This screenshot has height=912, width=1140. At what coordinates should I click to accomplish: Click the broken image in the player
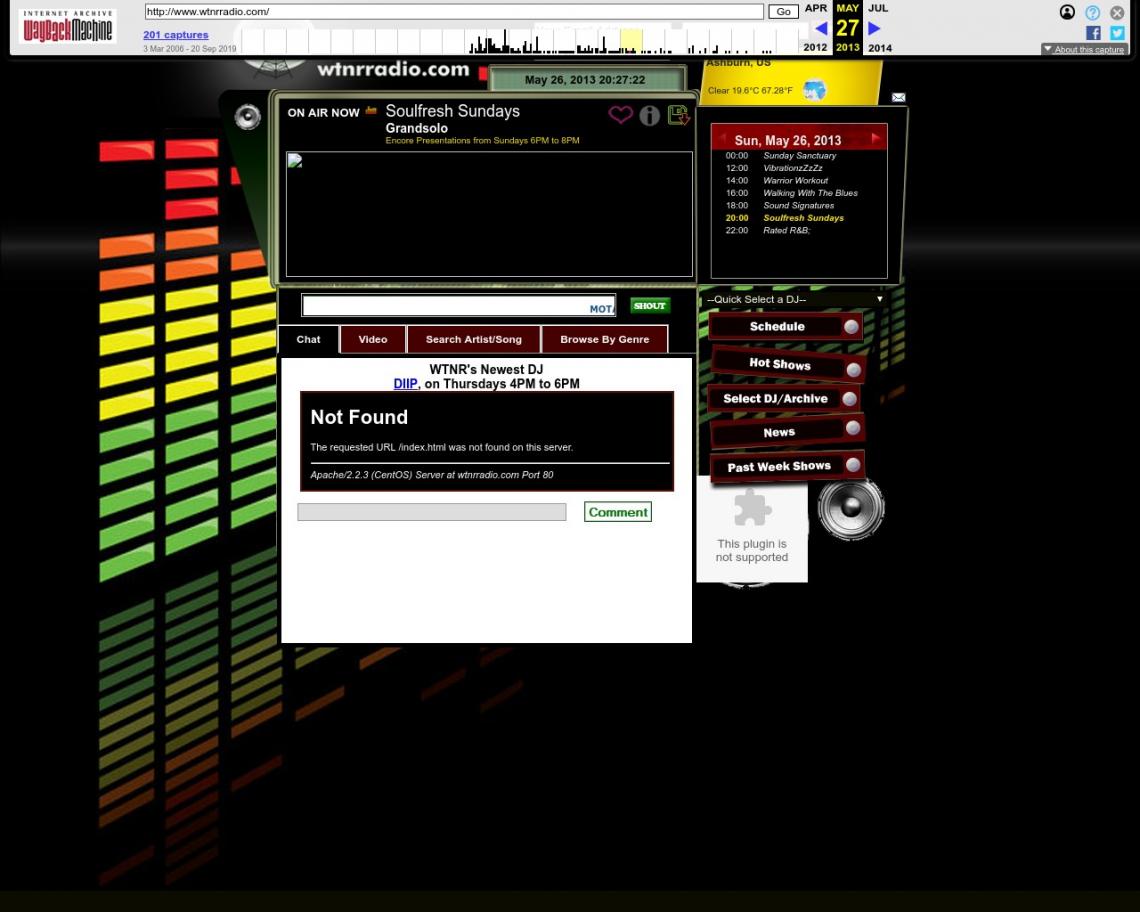[294, 161]
